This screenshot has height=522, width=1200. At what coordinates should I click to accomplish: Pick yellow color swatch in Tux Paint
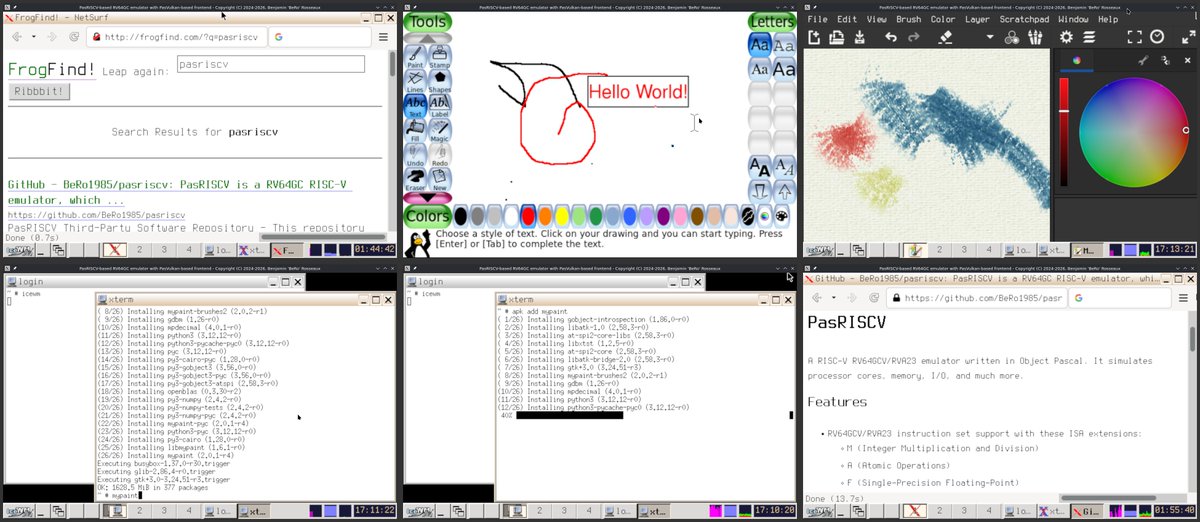pyautogui.click(x=563, y=215)
